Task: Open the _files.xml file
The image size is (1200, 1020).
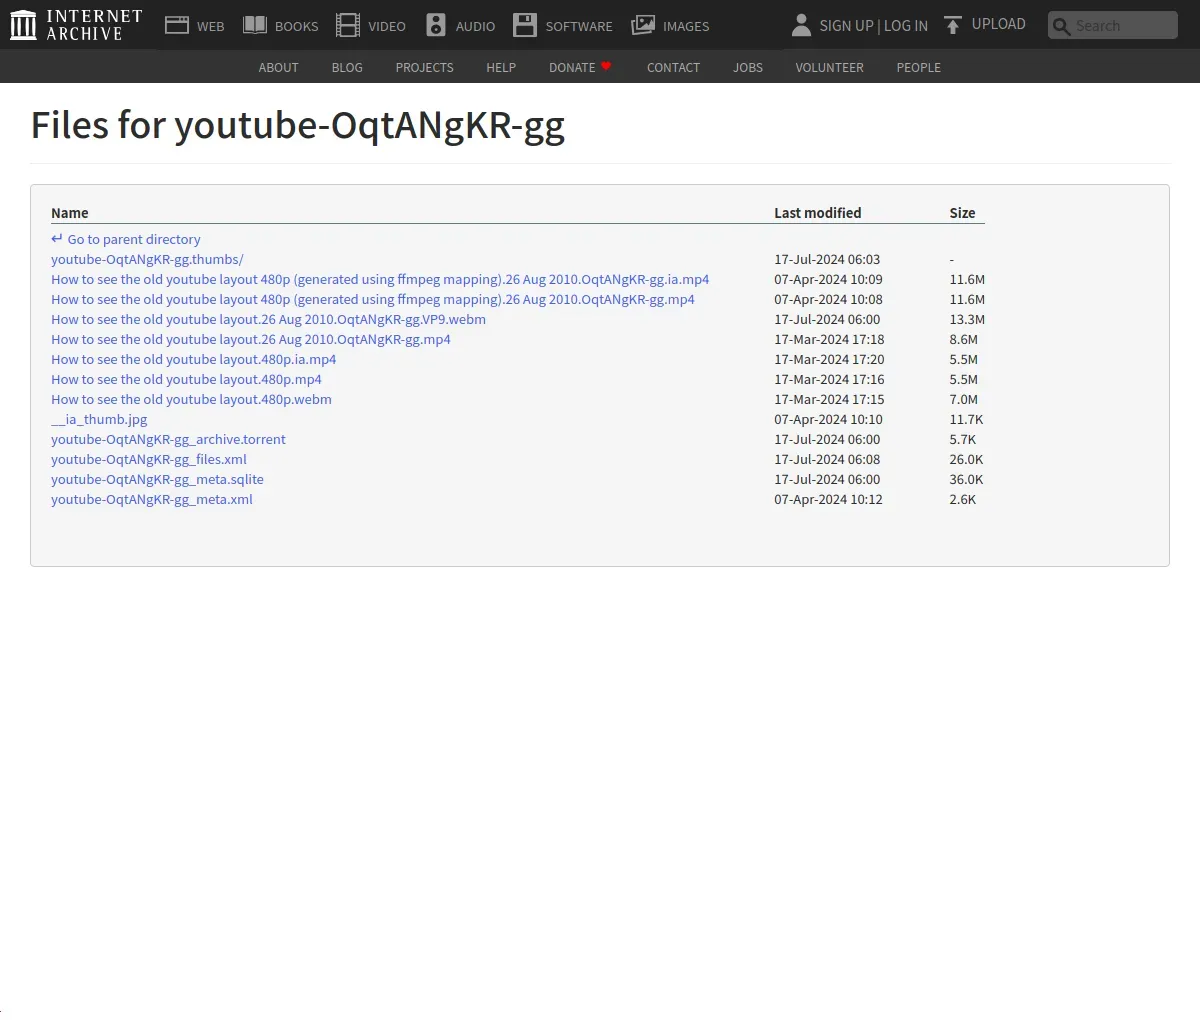Action: (x=149, y=459)
